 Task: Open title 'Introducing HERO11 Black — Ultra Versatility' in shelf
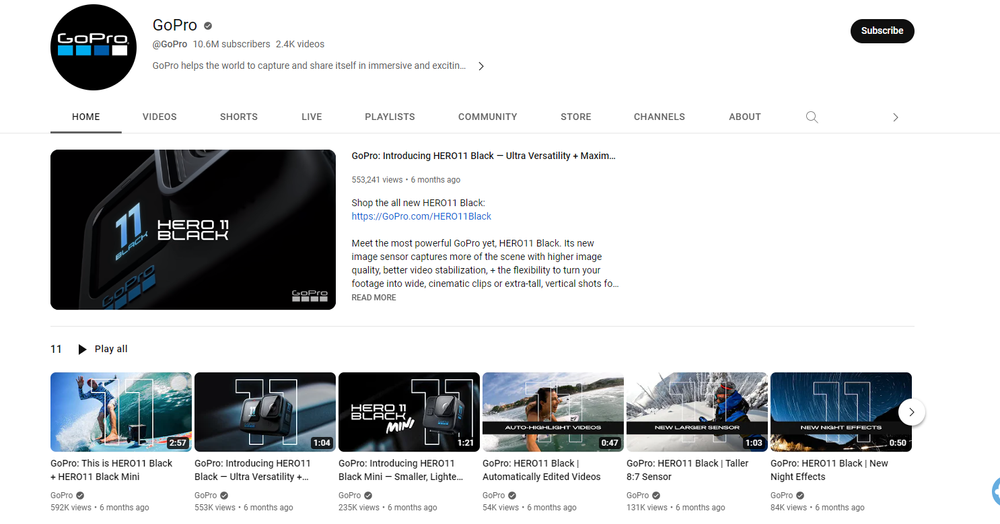coord(253,470)
